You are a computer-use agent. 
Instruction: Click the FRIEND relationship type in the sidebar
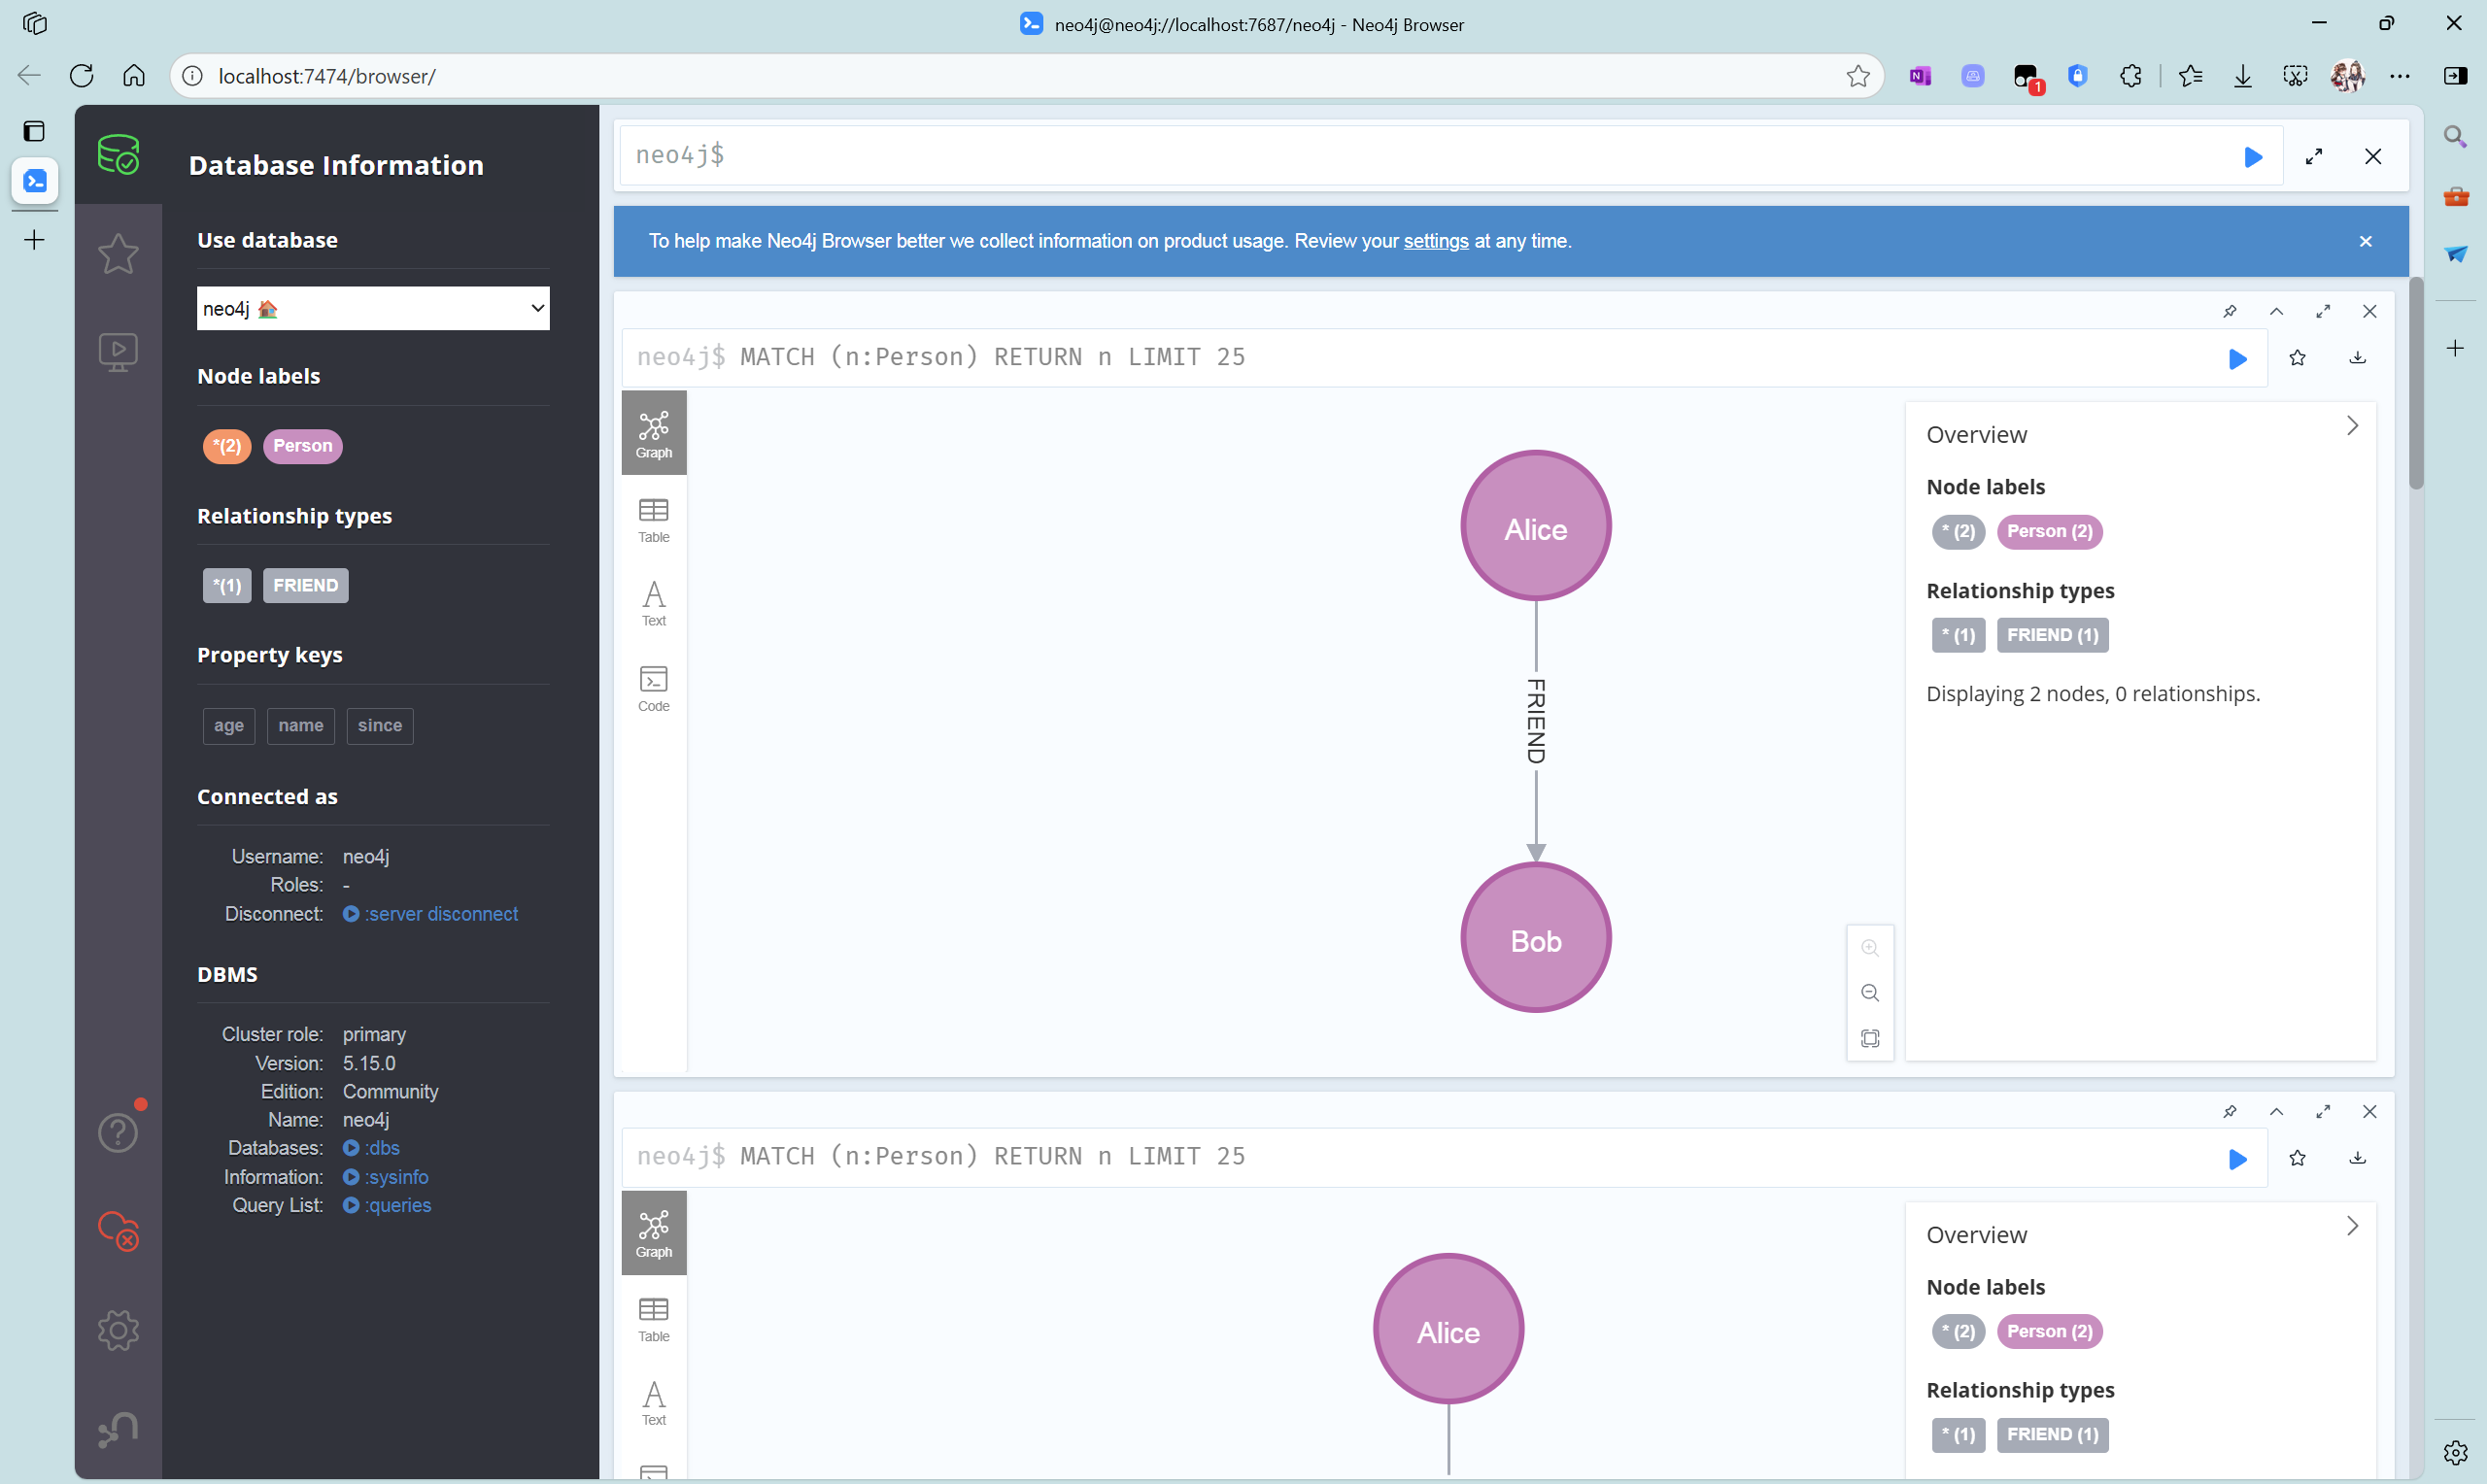point(306,586)
